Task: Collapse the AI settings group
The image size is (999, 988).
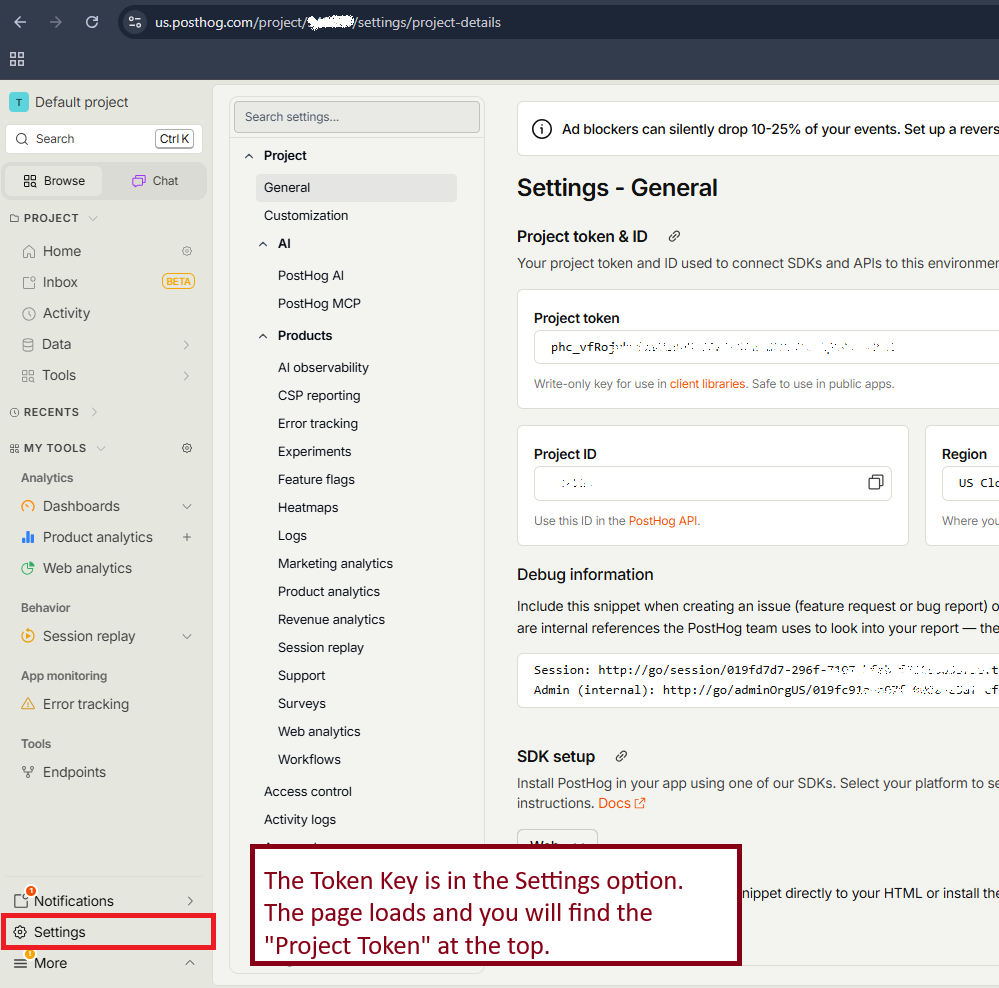Action: coord(263,244)
